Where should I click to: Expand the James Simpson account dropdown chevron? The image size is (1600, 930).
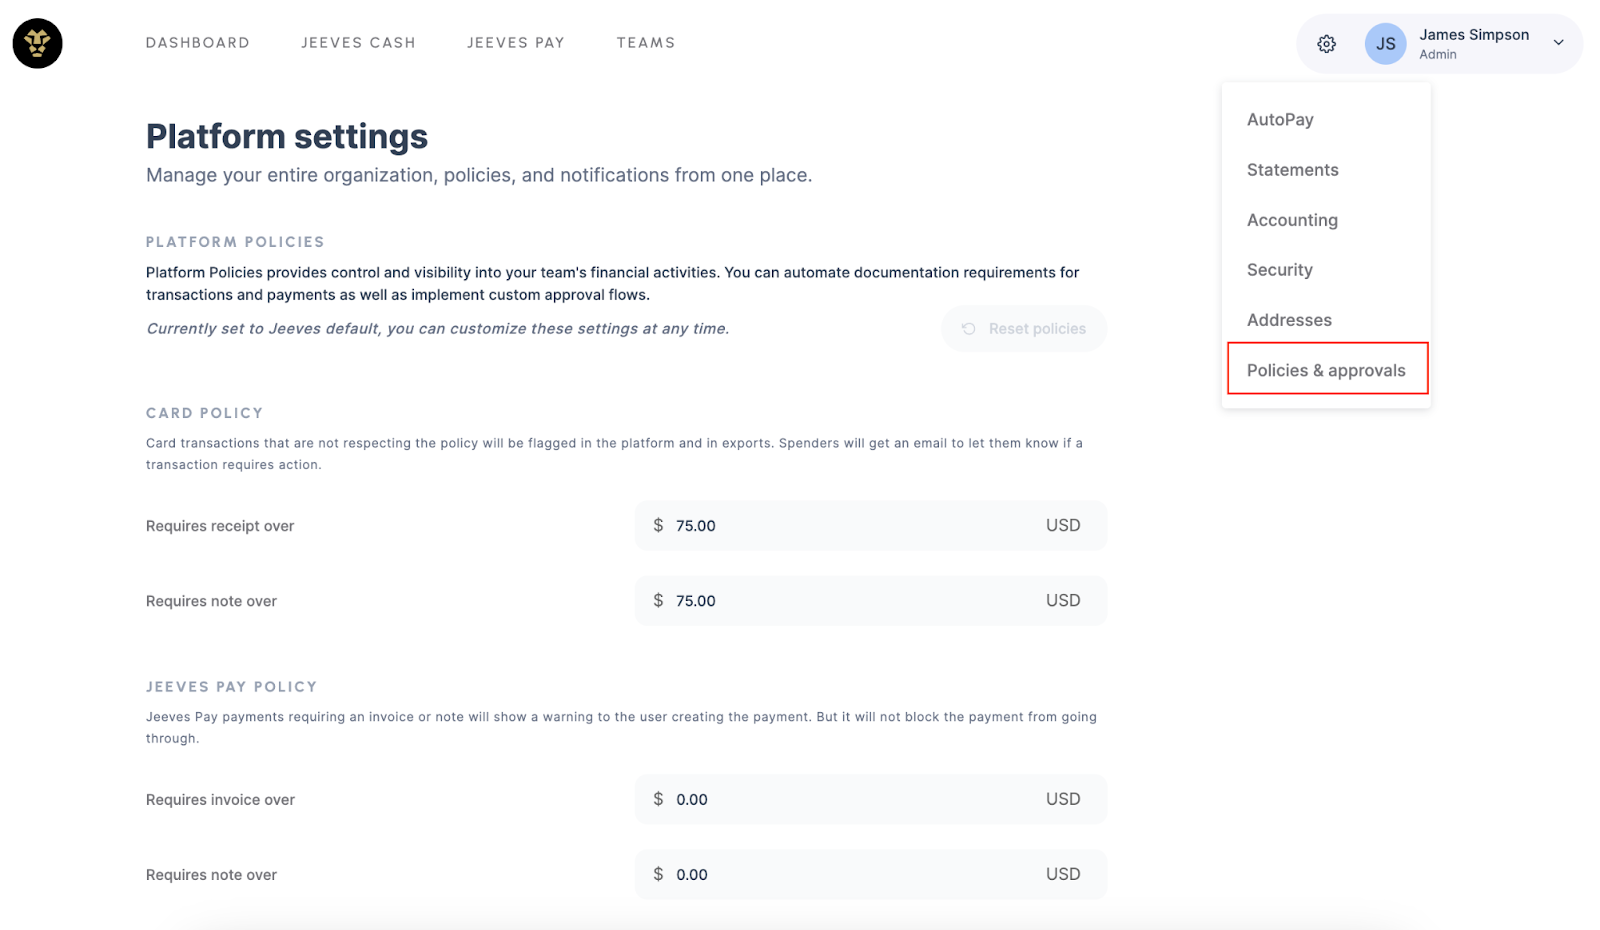click(1557, 43)
